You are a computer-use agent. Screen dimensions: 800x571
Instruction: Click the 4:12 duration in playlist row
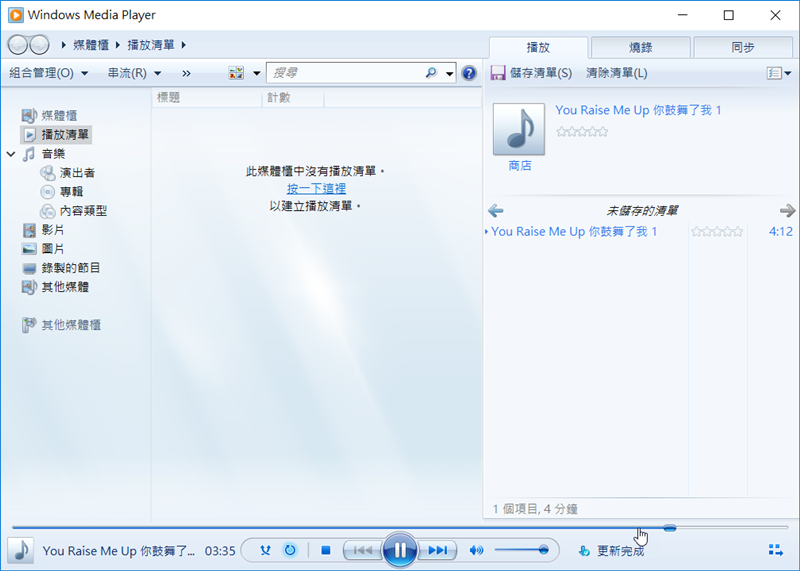(781, 232)
